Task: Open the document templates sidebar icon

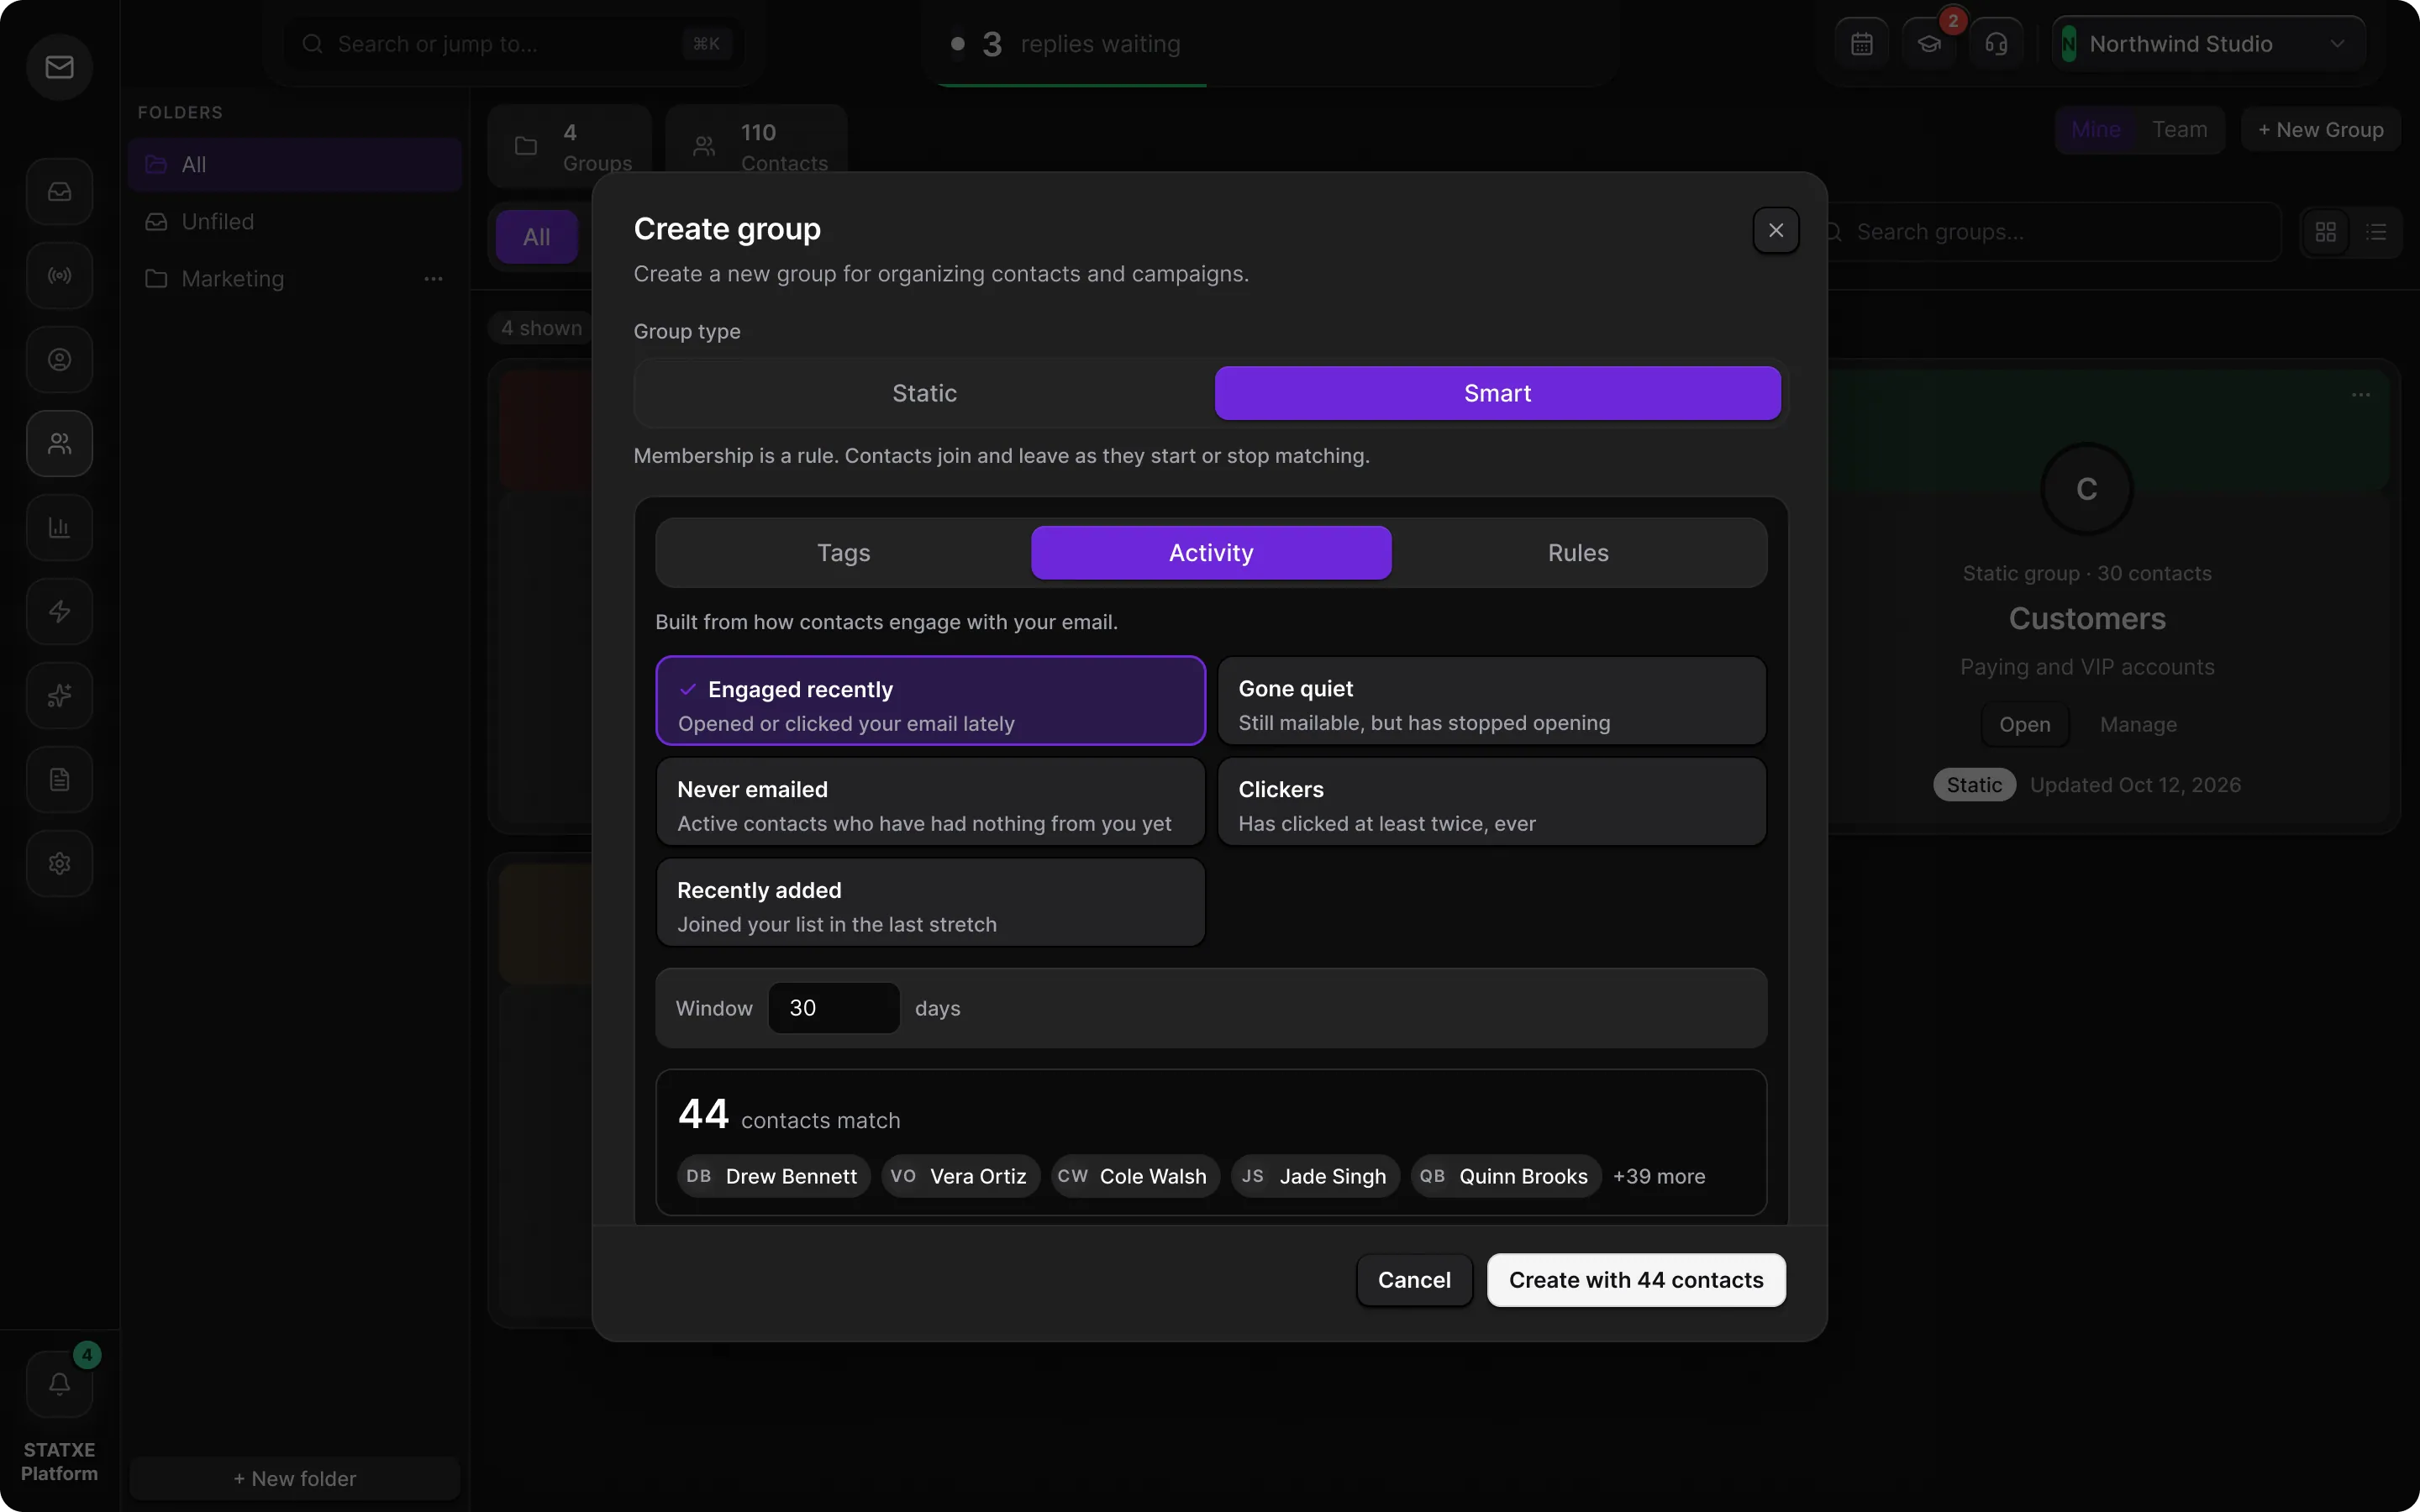Action: point(59,779)
